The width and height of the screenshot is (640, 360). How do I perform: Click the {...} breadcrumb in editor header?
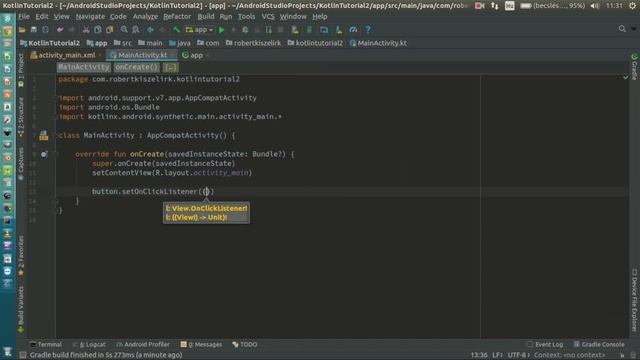pyautogui.click(x=171, y=67)
